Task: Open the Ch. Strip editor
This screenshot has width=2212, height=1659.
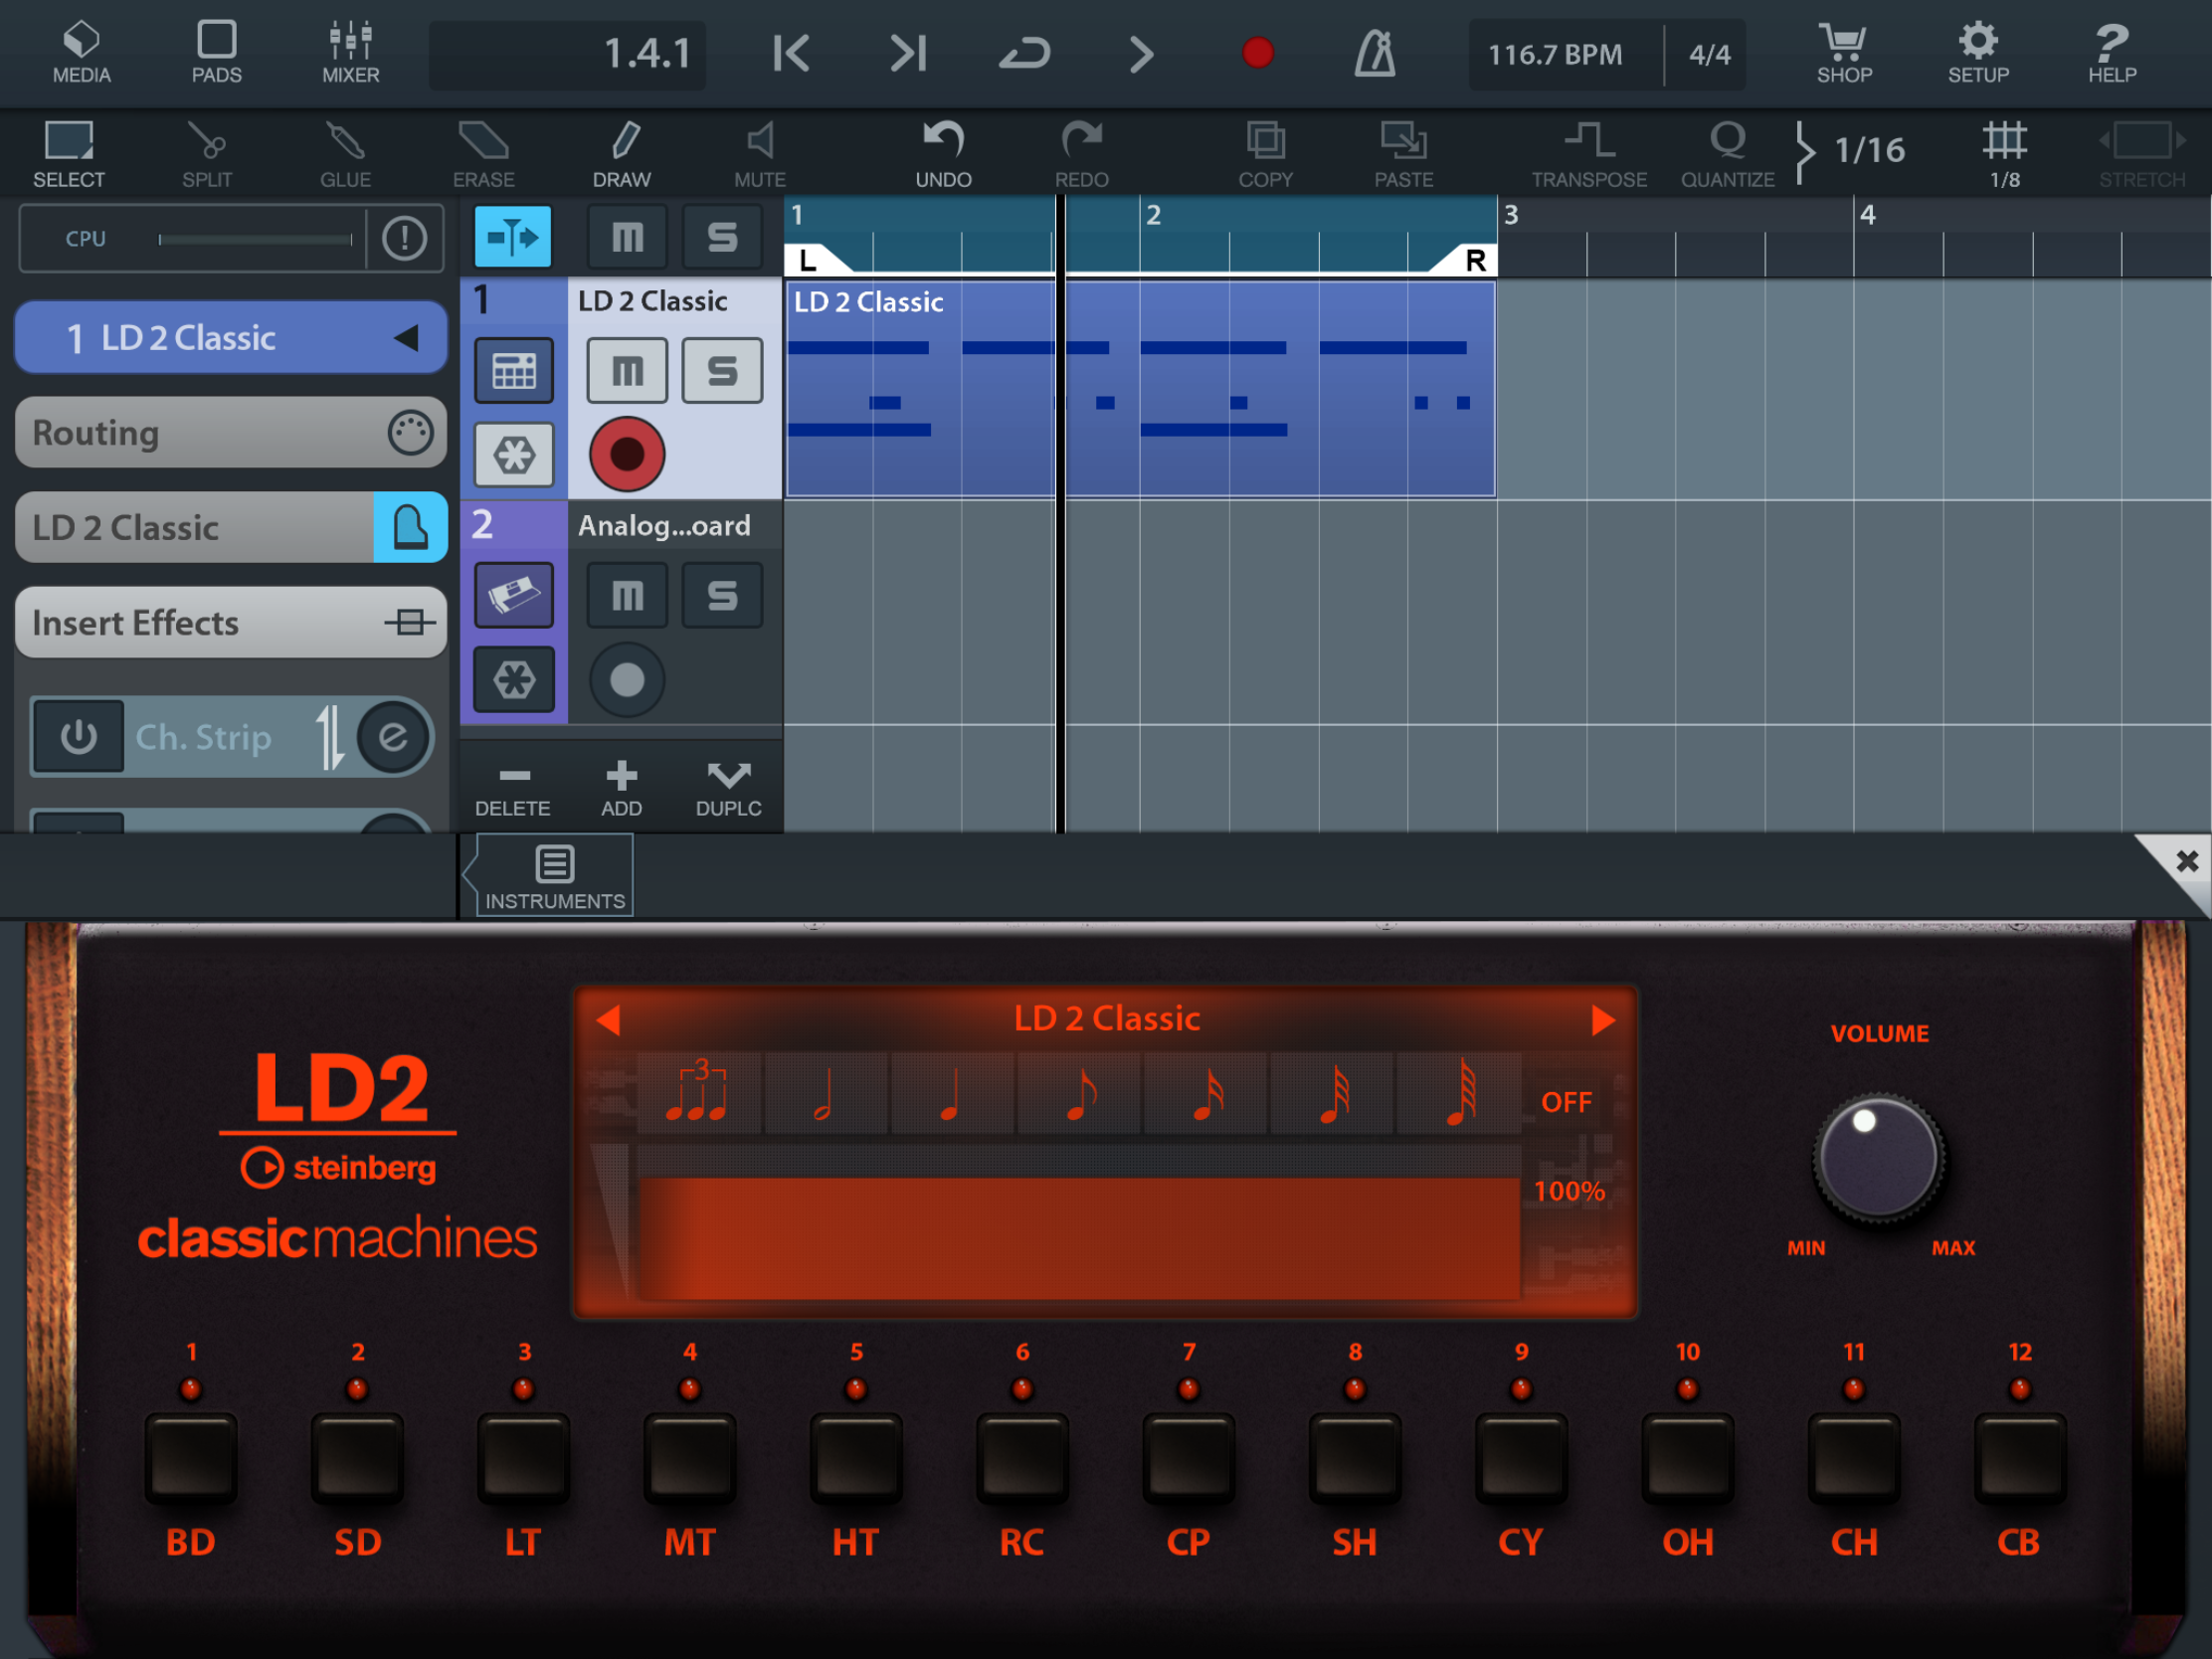Action: (x=393, y=738)
